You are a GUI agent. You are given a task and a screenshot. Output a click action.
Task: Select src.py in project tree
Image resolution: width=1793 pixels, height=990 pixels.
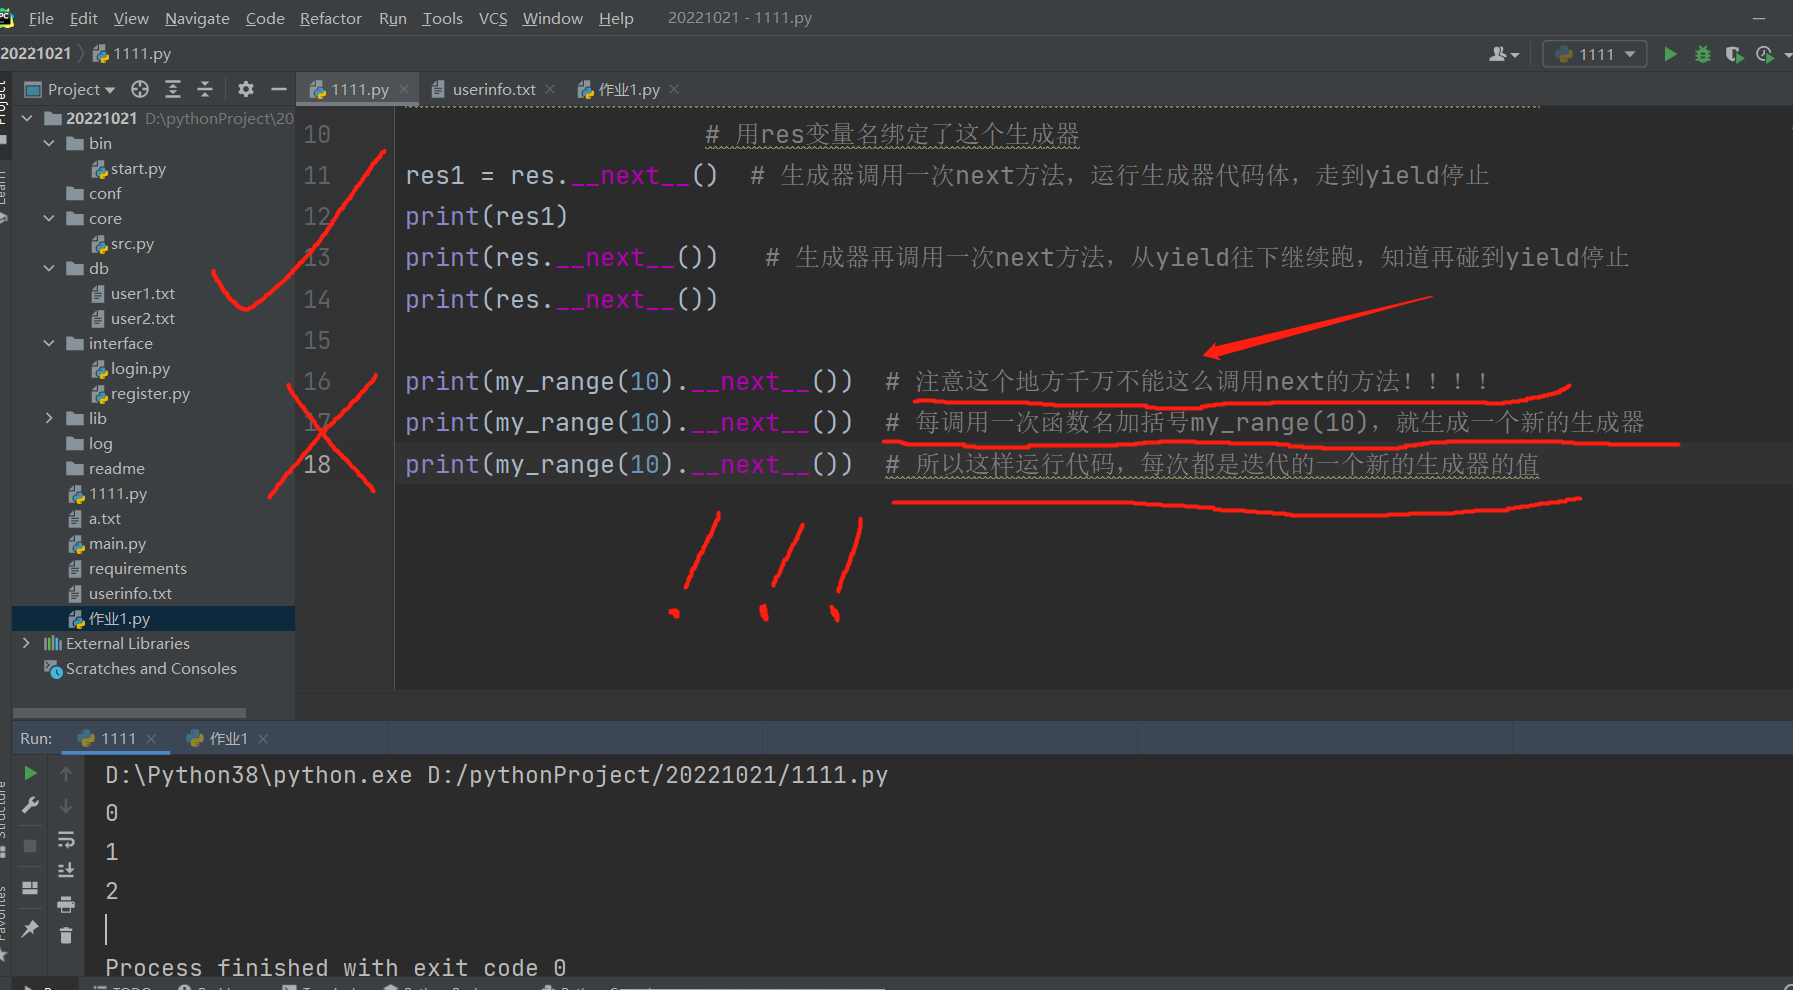pyautogui.click(x=132, y=243)
